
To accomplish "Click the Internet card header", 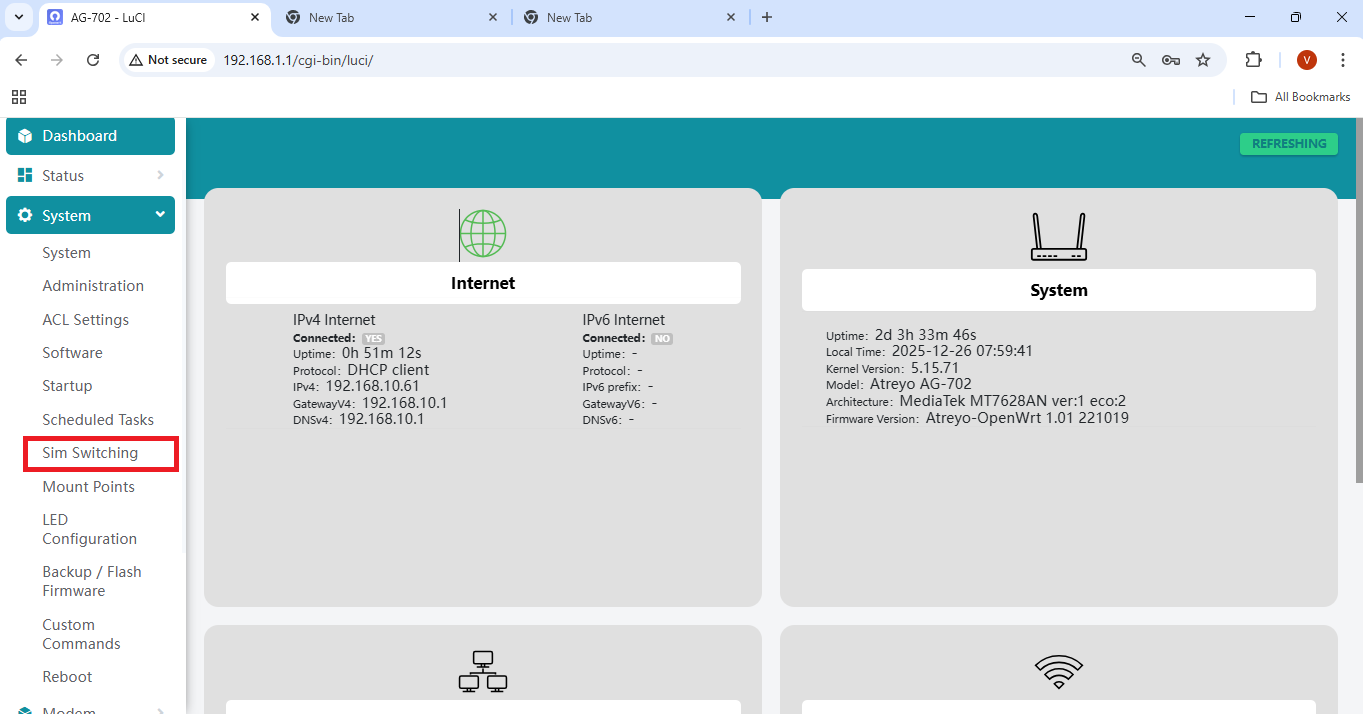I will coord(483,283).
